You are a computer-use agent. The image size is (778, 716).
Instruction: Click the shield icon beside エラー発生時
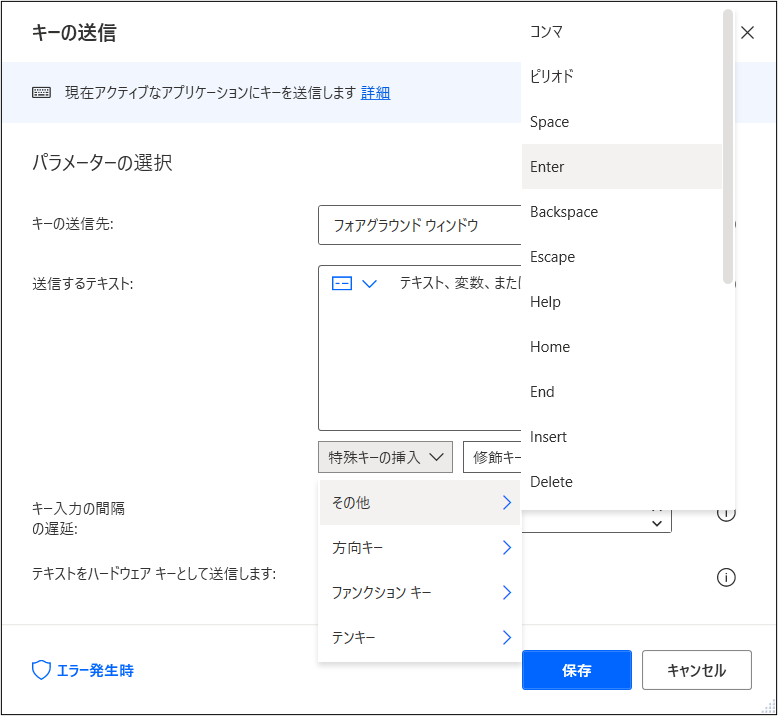[41, 670]
